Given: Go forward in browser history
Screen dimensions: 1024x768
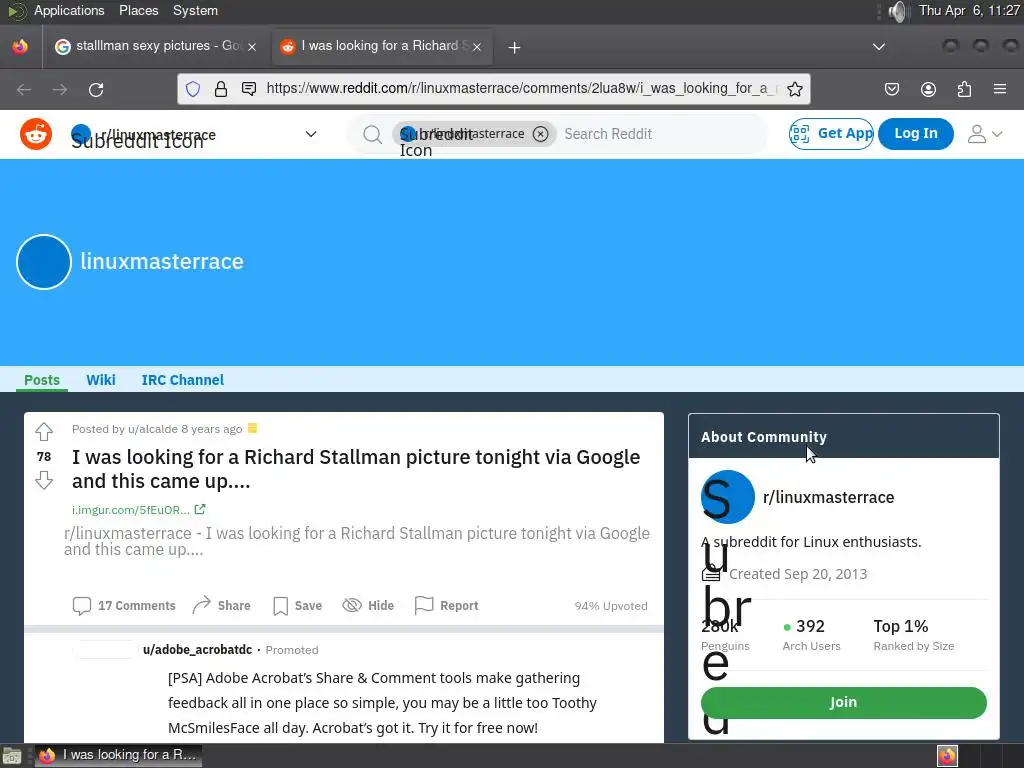Looking at the screenshot, I should (60, 89).
